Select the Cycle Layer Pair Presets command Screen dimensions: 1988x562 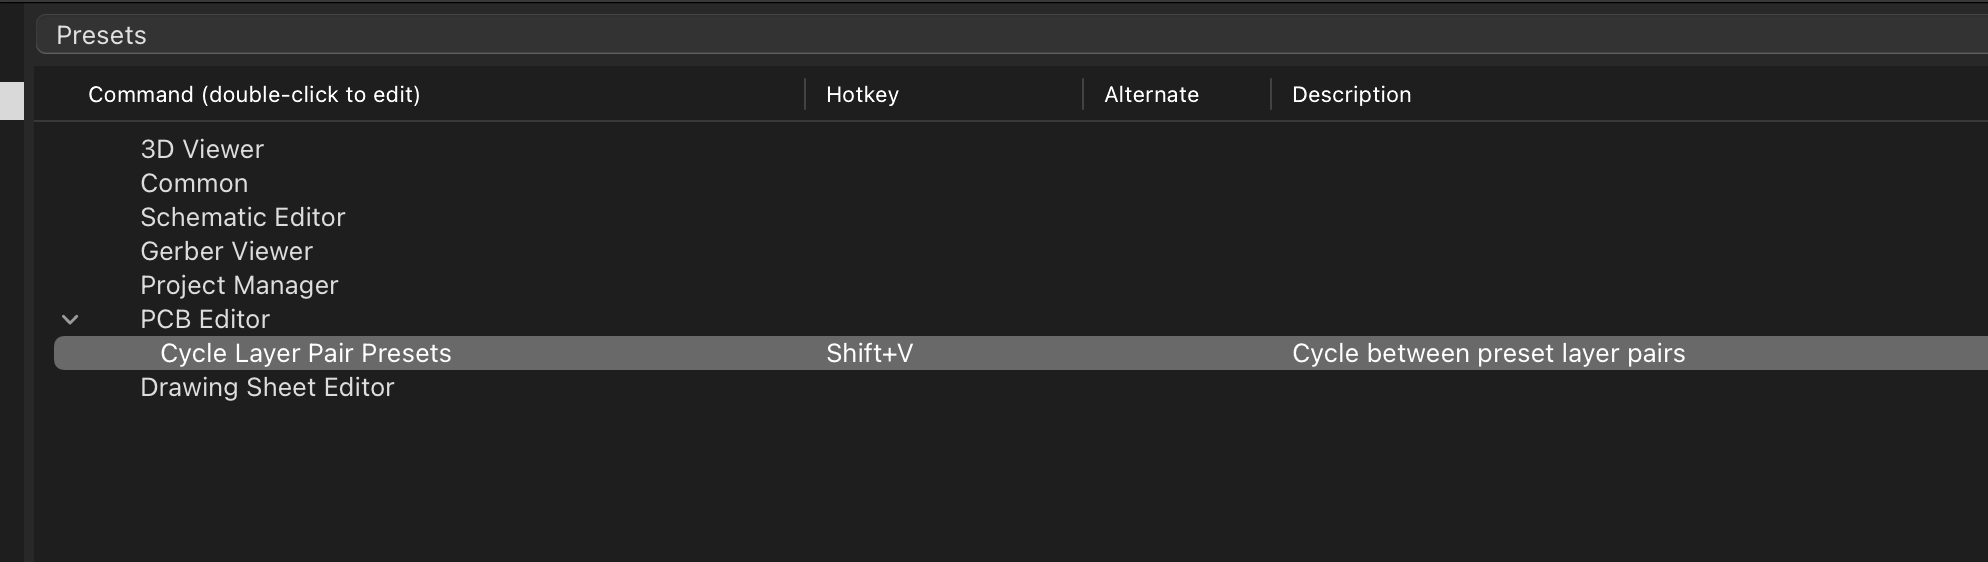(306, 353)
